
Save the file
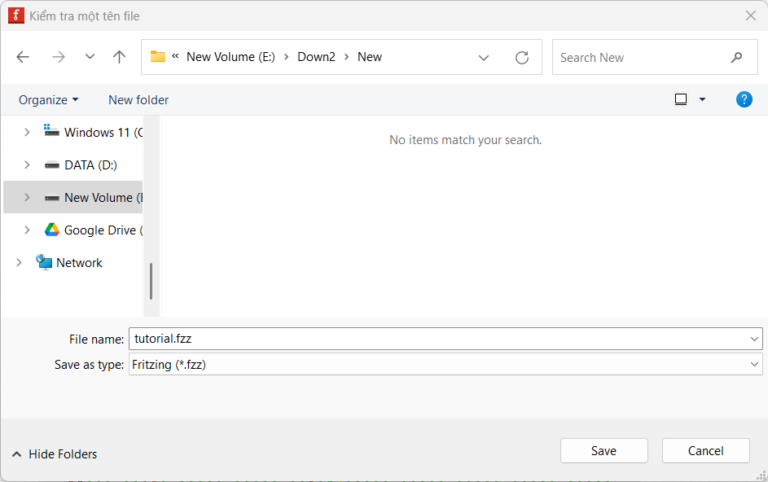[x=604, y=451]
